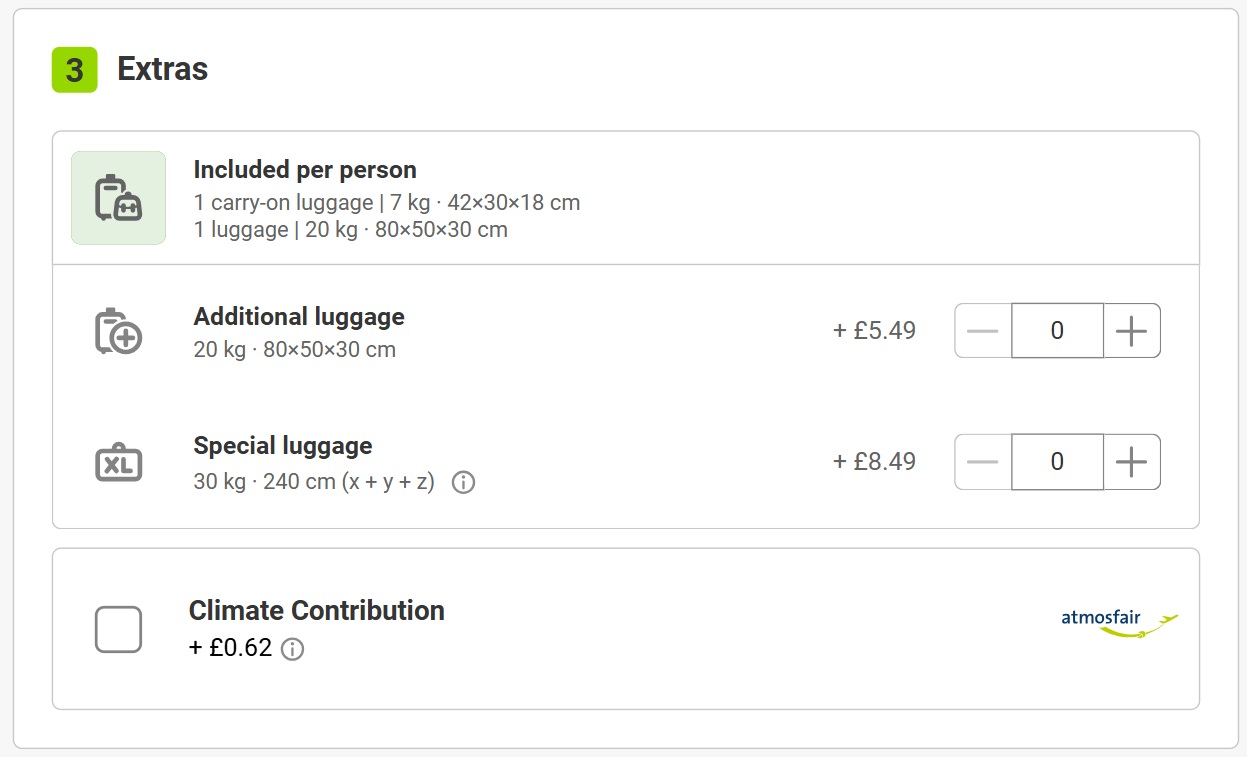Click the atmosfair logo
Viewport: 1247px width, 757px height.
point(1119,622)
